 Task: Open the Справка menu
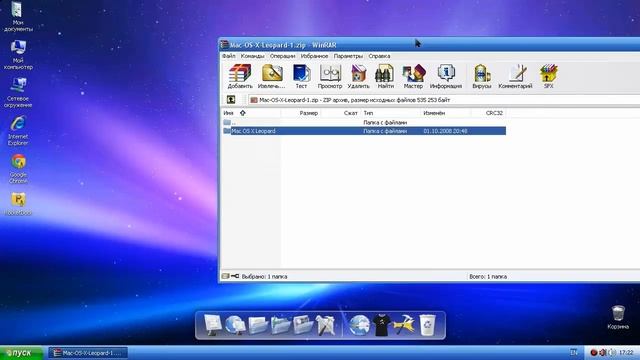(379, 56)
